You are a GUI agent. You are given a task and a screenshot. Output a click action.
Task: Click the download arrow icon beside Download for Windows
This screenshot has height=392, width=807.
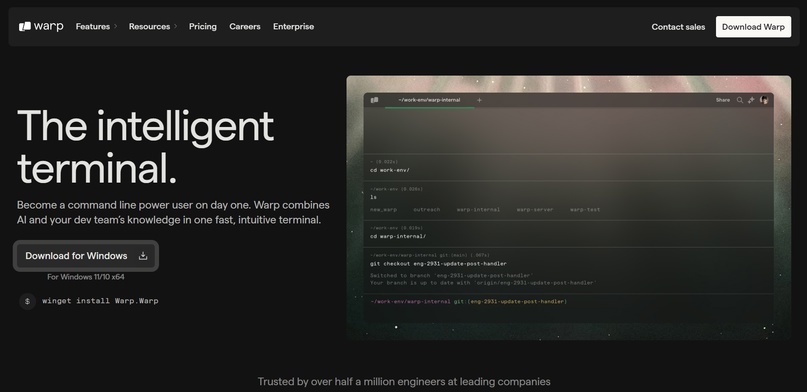pyautogui.click(x=143, y=256)
